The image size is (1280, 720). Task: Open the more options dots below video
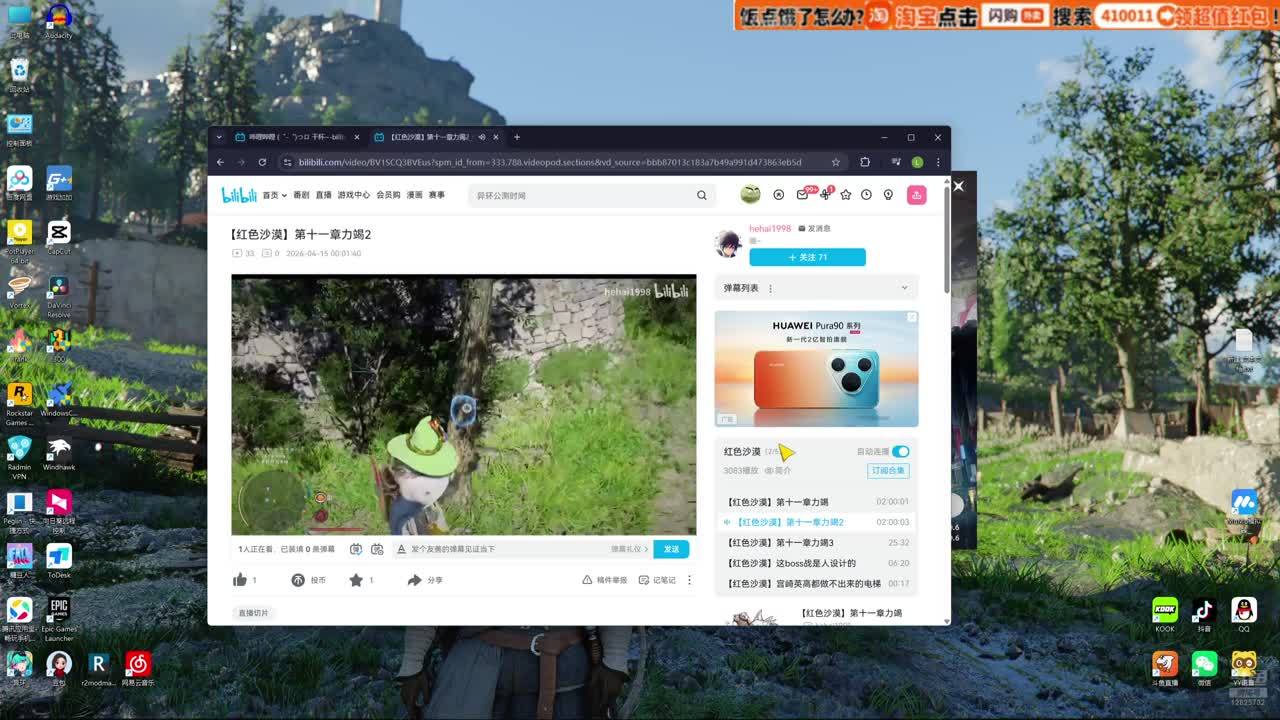tap(689, 580)
